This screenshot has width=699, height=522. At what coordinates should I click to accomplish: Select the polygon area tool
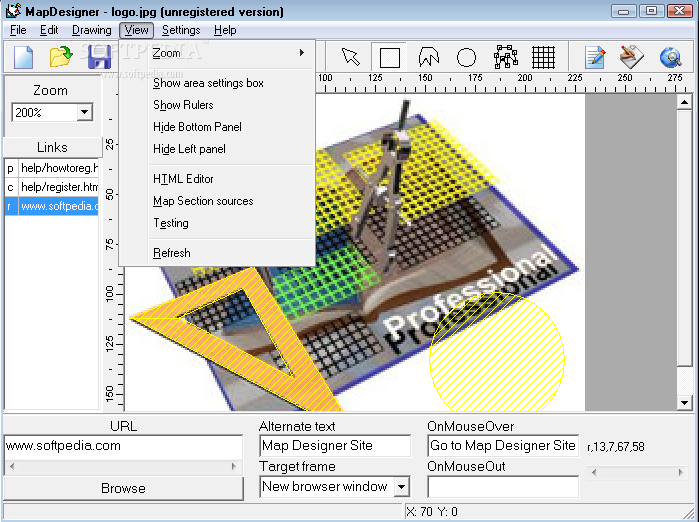tap(428, 57)
